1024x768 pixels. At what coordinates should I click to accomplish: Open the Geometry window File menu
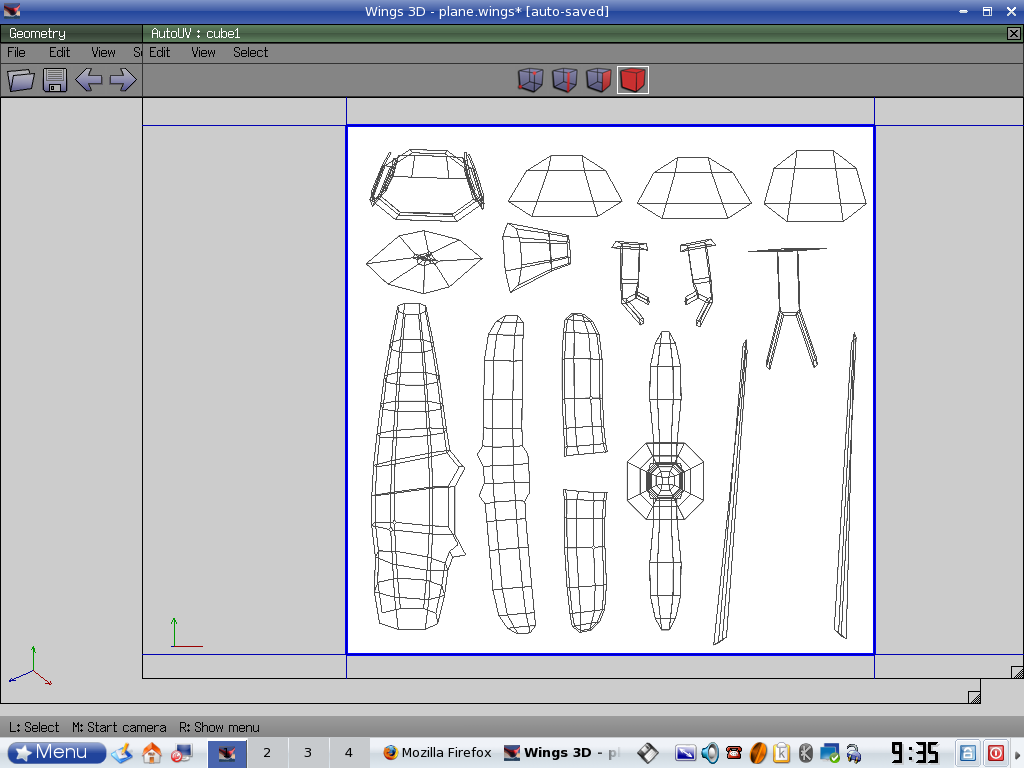16,52
